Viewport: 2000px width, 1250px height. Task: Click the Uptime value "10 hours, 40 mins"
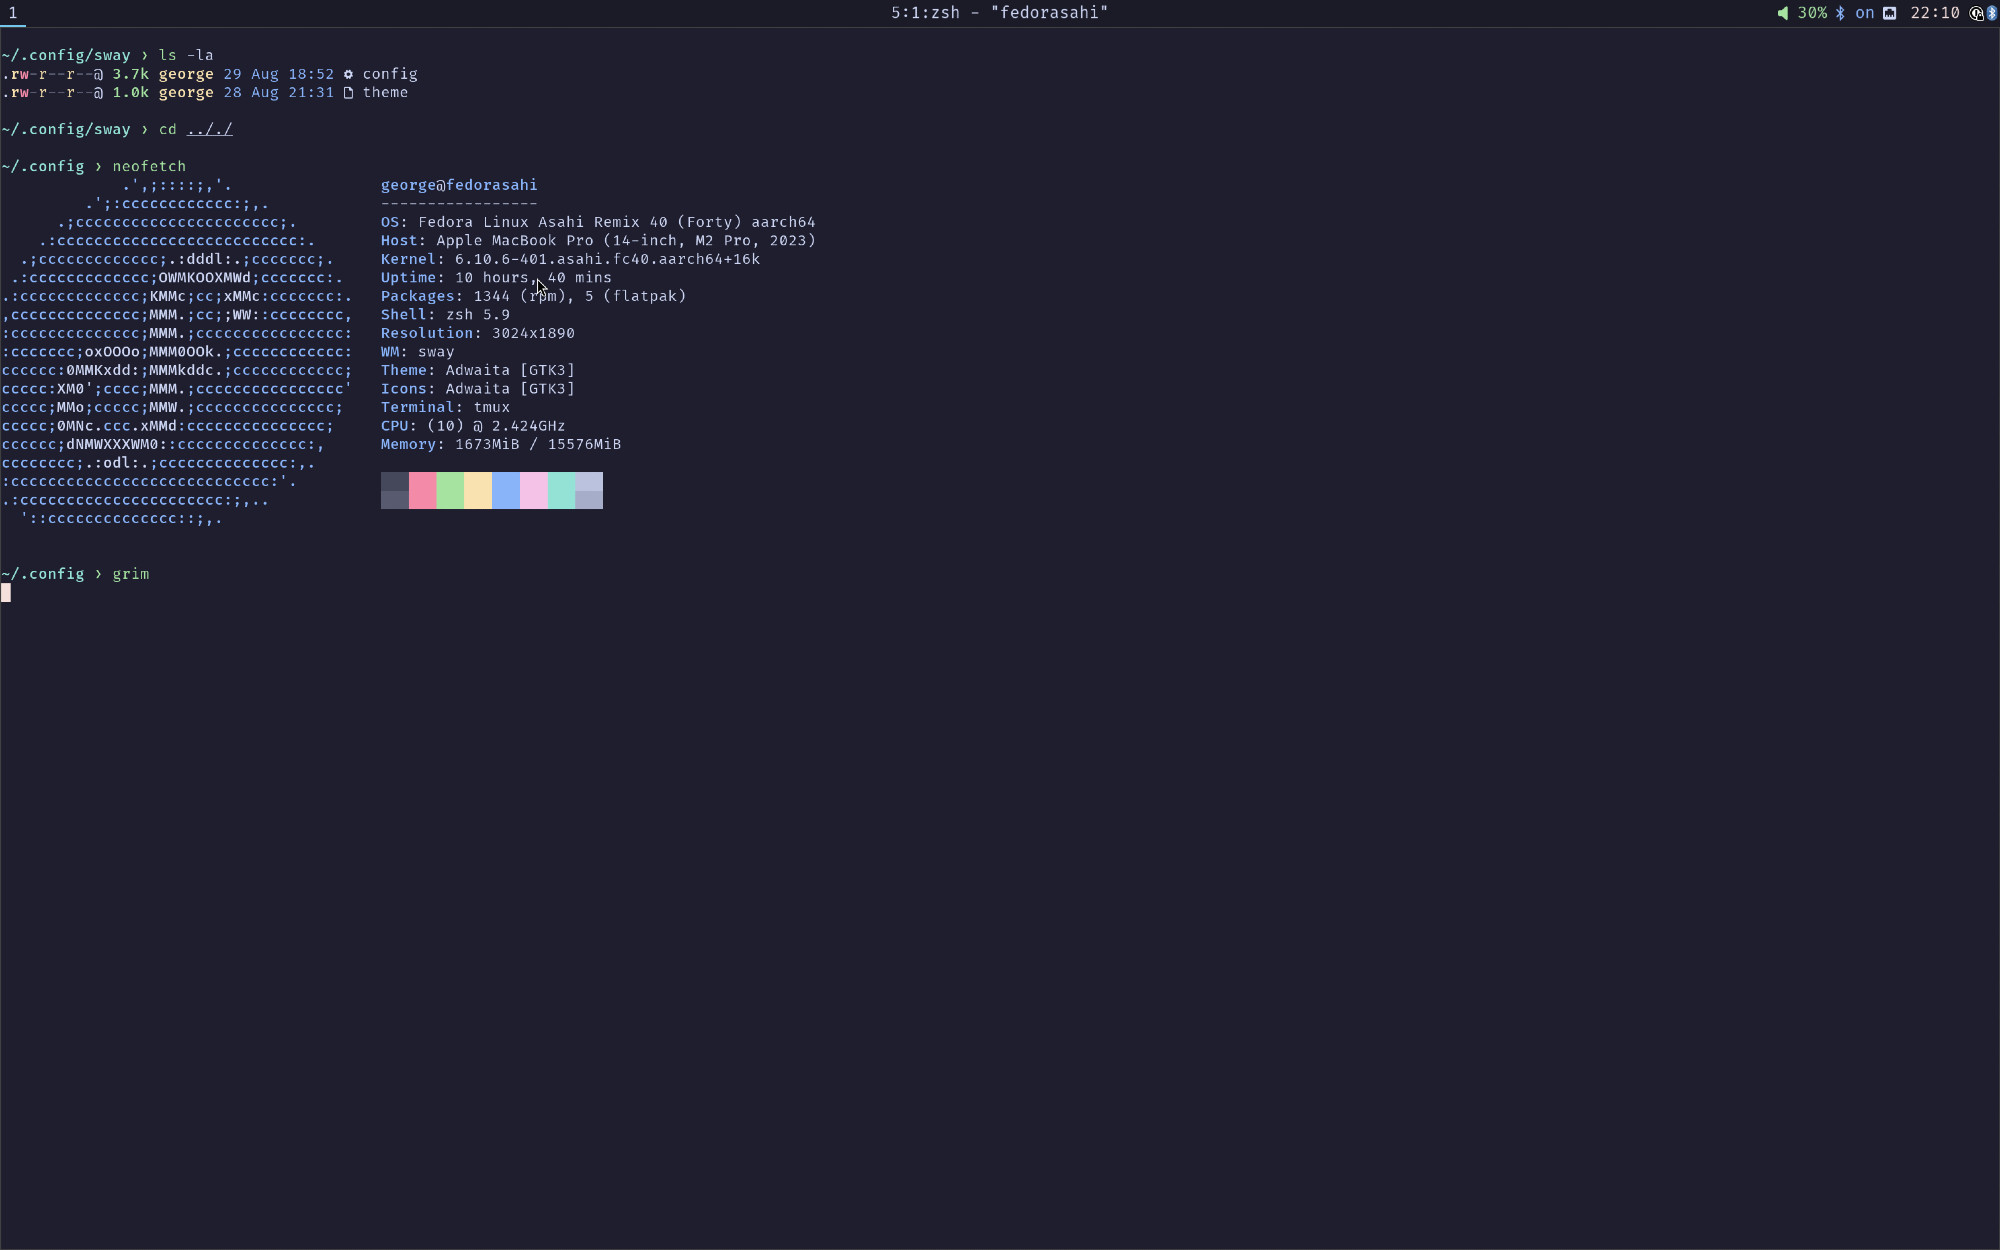click(x=533, y=278)
